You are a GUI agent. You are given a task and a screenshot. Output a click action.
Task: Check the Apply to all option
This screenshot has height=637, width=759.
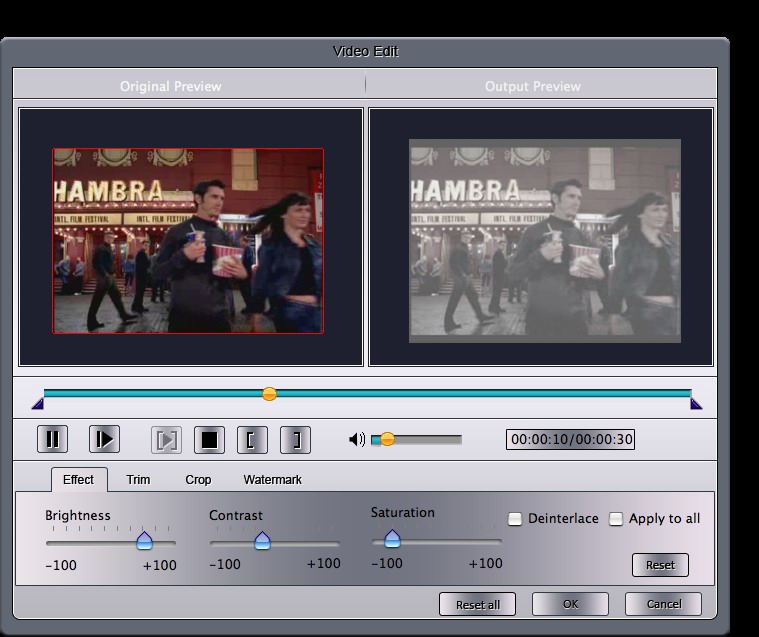click(x=616, y=519)
